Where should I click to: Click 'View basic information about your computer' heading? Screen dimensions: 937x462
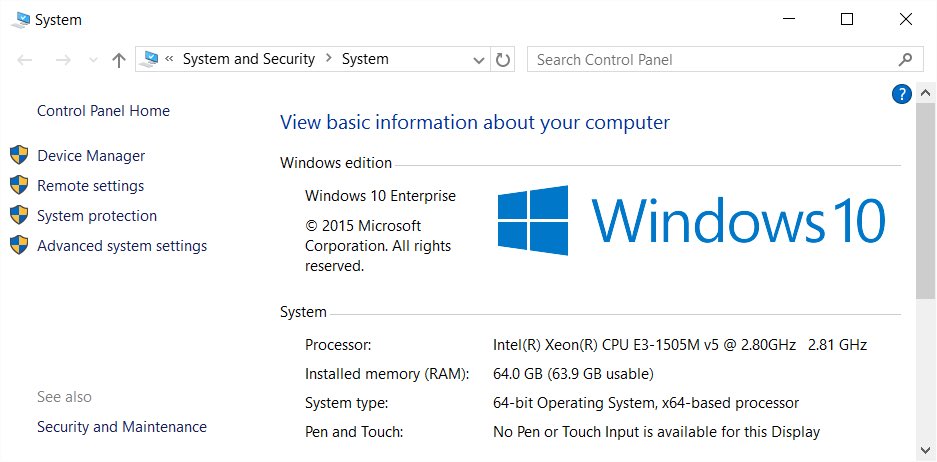tap(475, 123)
